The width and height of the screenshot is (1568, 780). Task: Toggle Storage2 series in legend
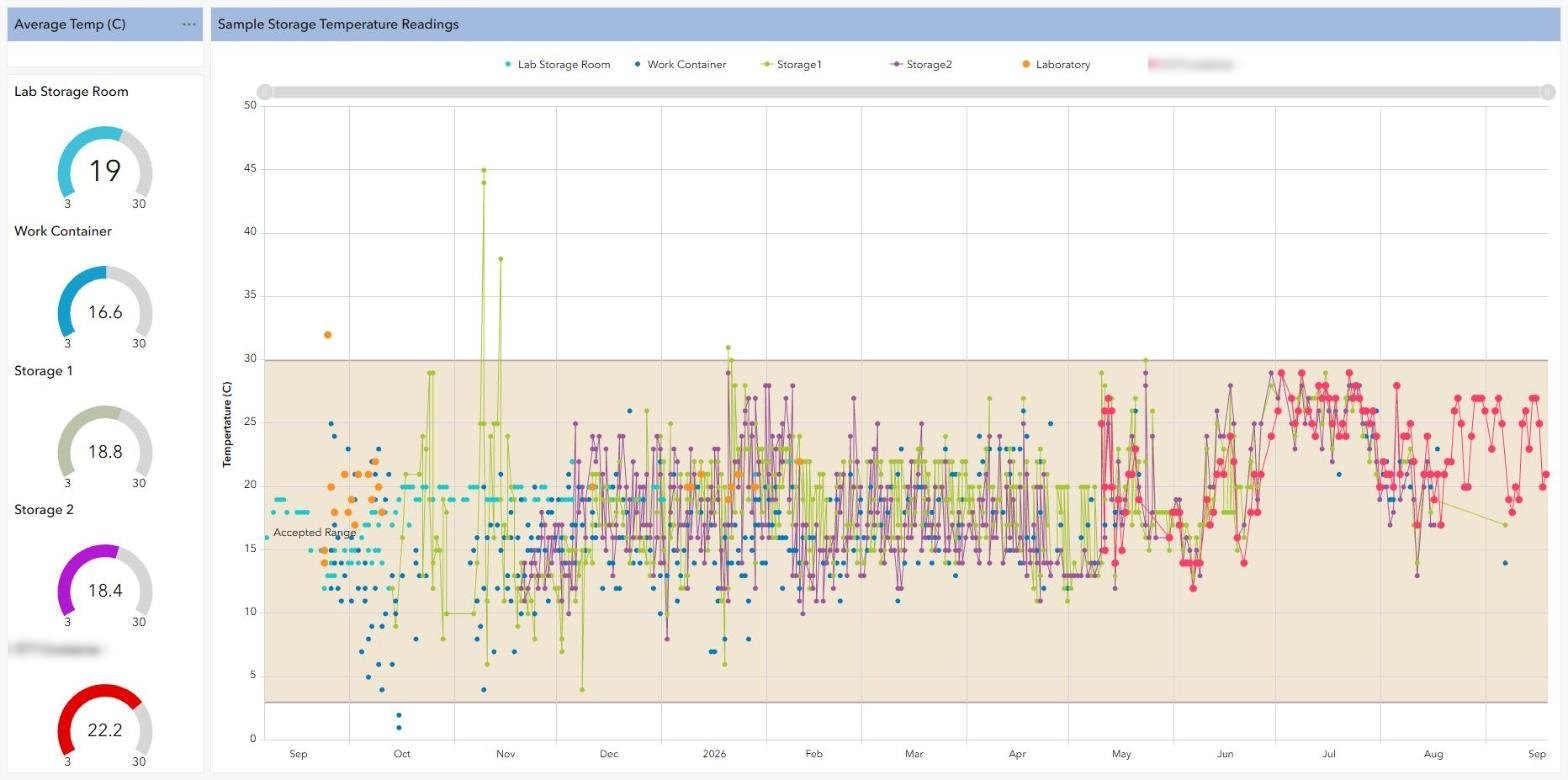921,64
